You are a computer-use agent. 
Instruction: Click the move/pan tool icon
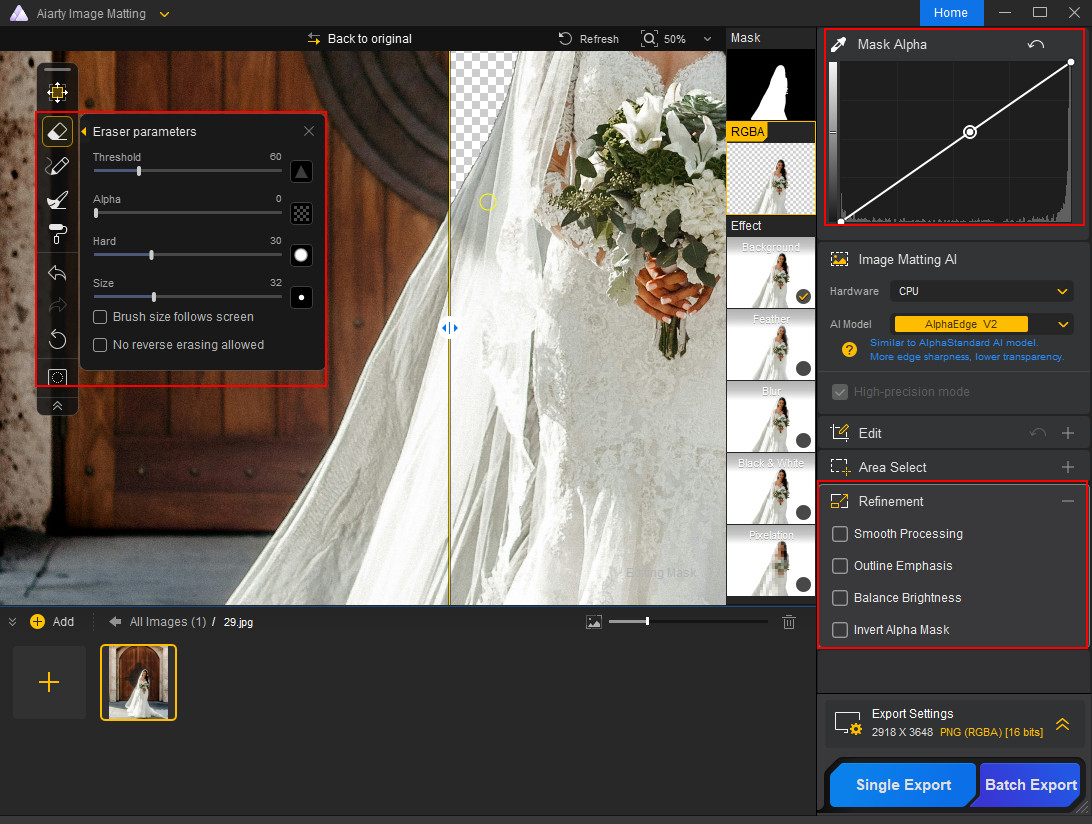coord(58,93)
